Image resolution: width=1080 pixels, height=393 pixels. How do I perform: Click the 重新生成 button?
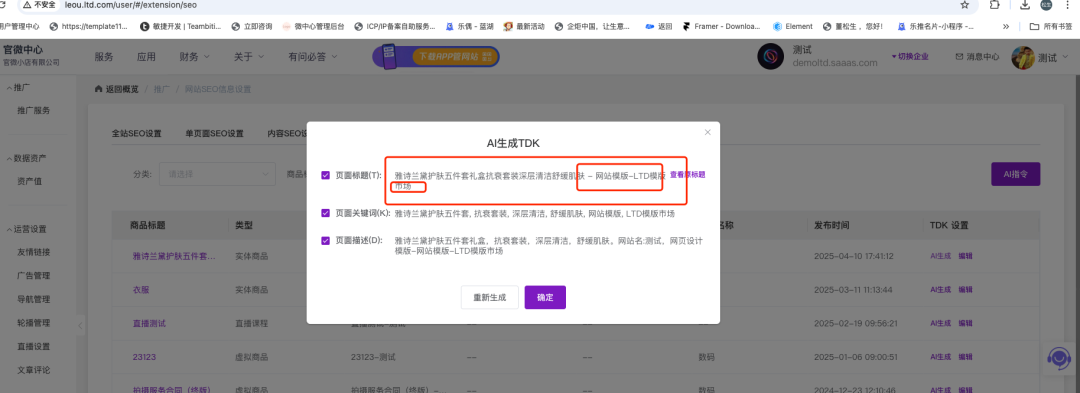(x=489, y=297)
